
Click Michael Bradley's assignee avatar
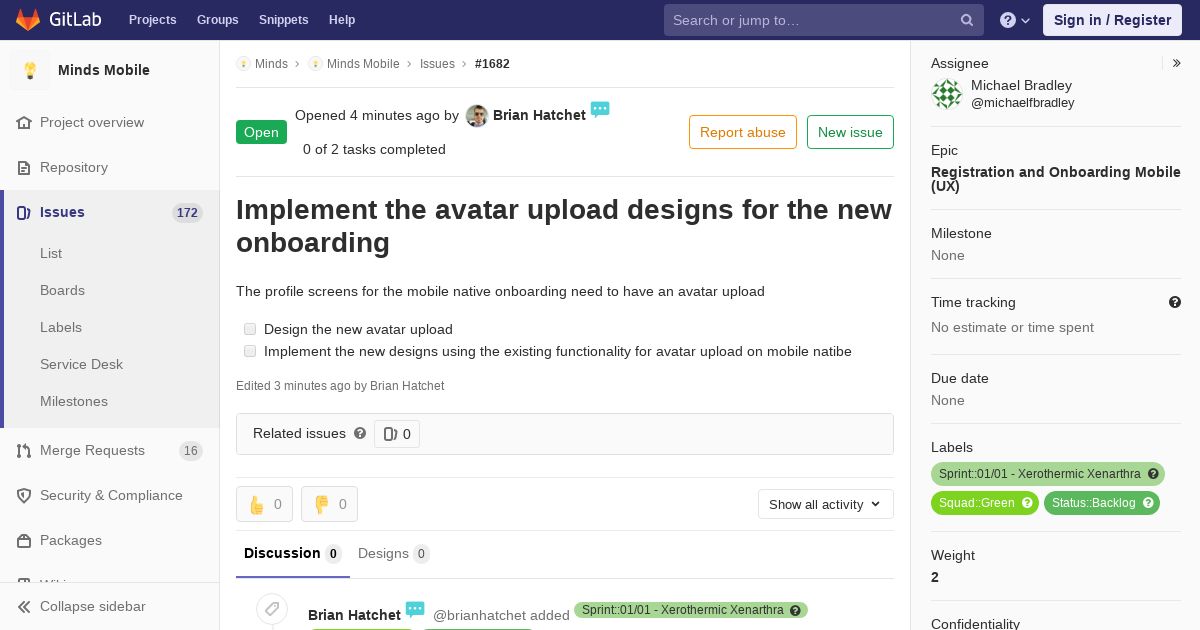pyautogui.click(x=947, y=94)
